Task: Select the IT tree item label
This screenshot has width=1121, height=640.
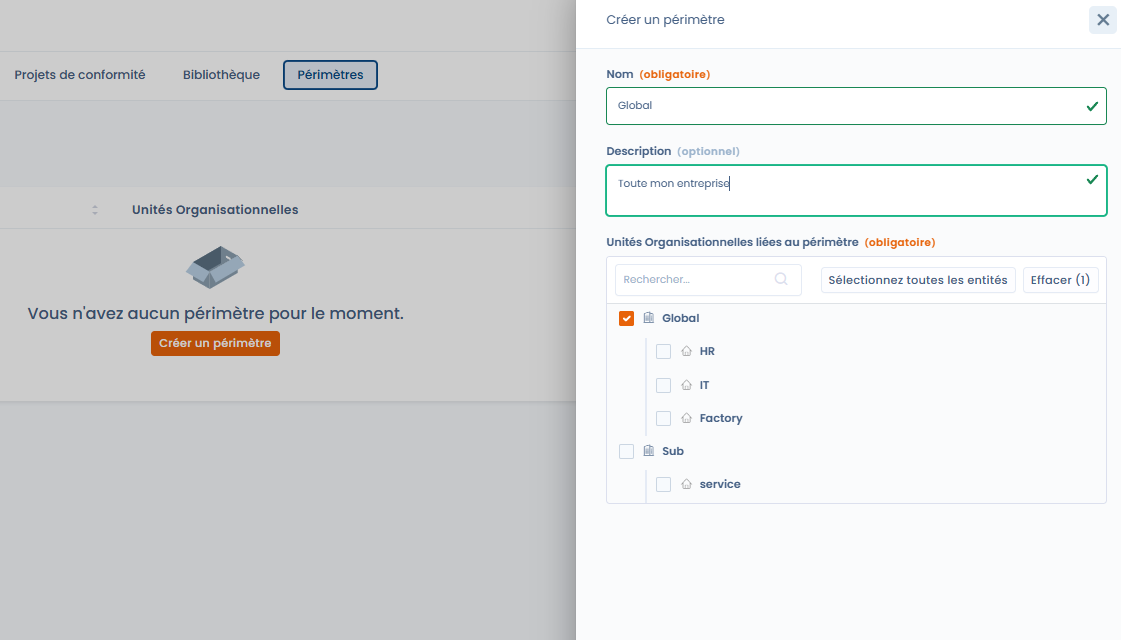Action: tap(704, 385)
